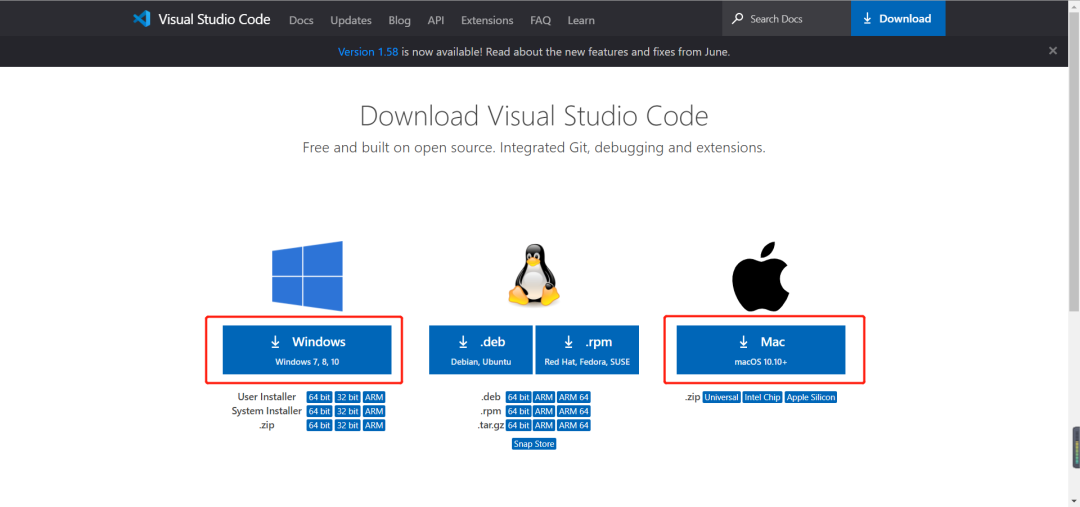
Task: Download the .rpm package button
Action: pyautogui.click(x=587, y=350)
